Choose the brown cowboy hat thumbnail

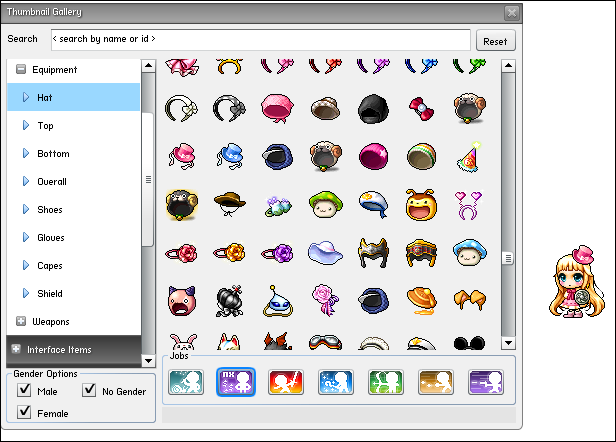[230, 204]
